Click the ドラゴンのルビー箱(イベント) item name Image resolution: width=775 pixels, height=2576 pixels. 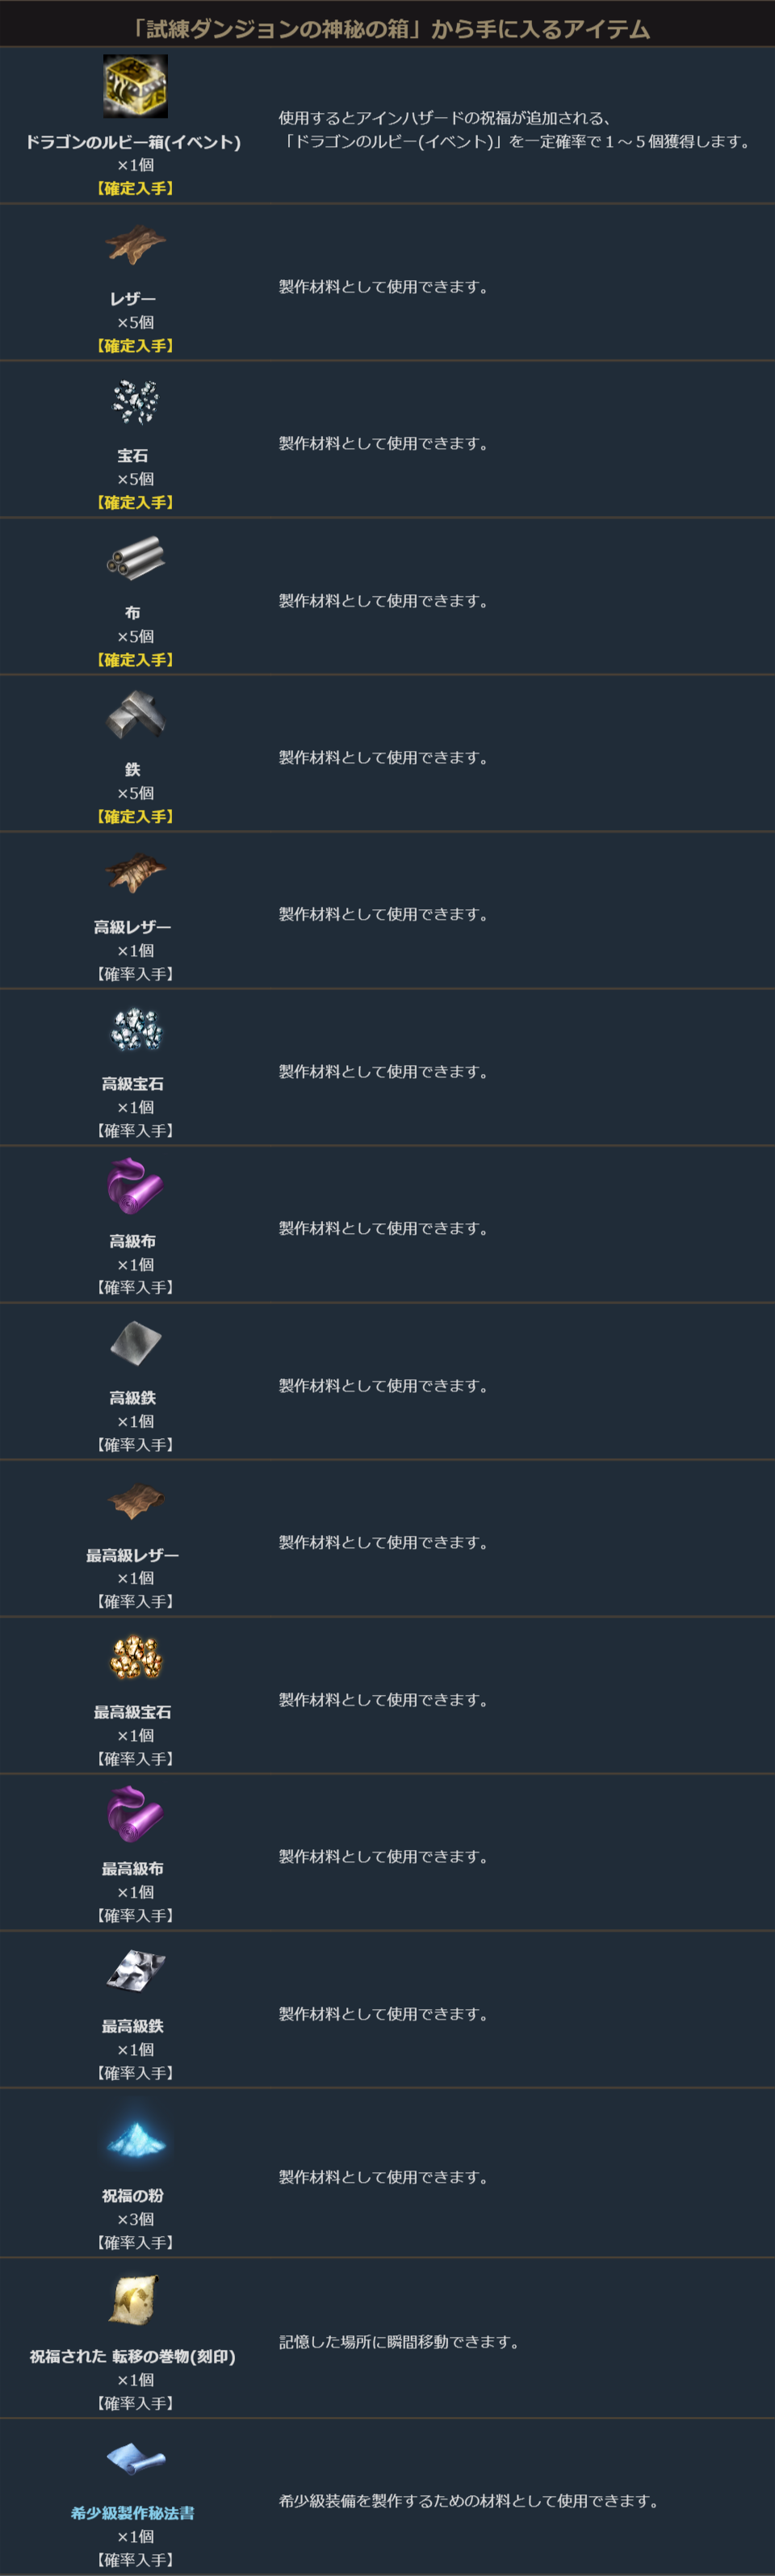click(133, 142)
